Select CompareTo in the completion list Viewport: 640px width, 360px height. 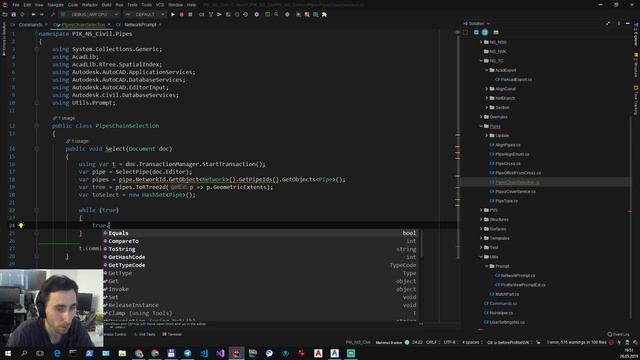(x=261, y=241)
